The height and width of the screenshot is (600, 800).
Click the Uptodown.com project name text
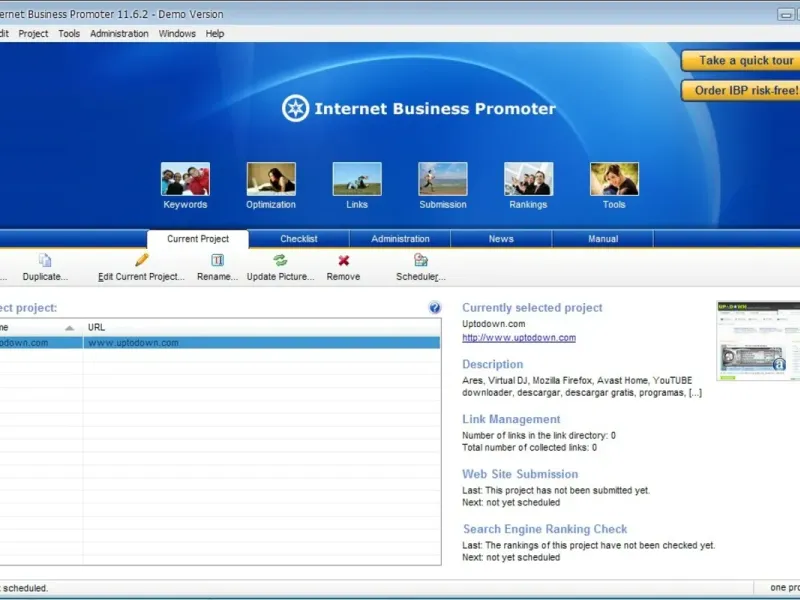tap(493, 324)
